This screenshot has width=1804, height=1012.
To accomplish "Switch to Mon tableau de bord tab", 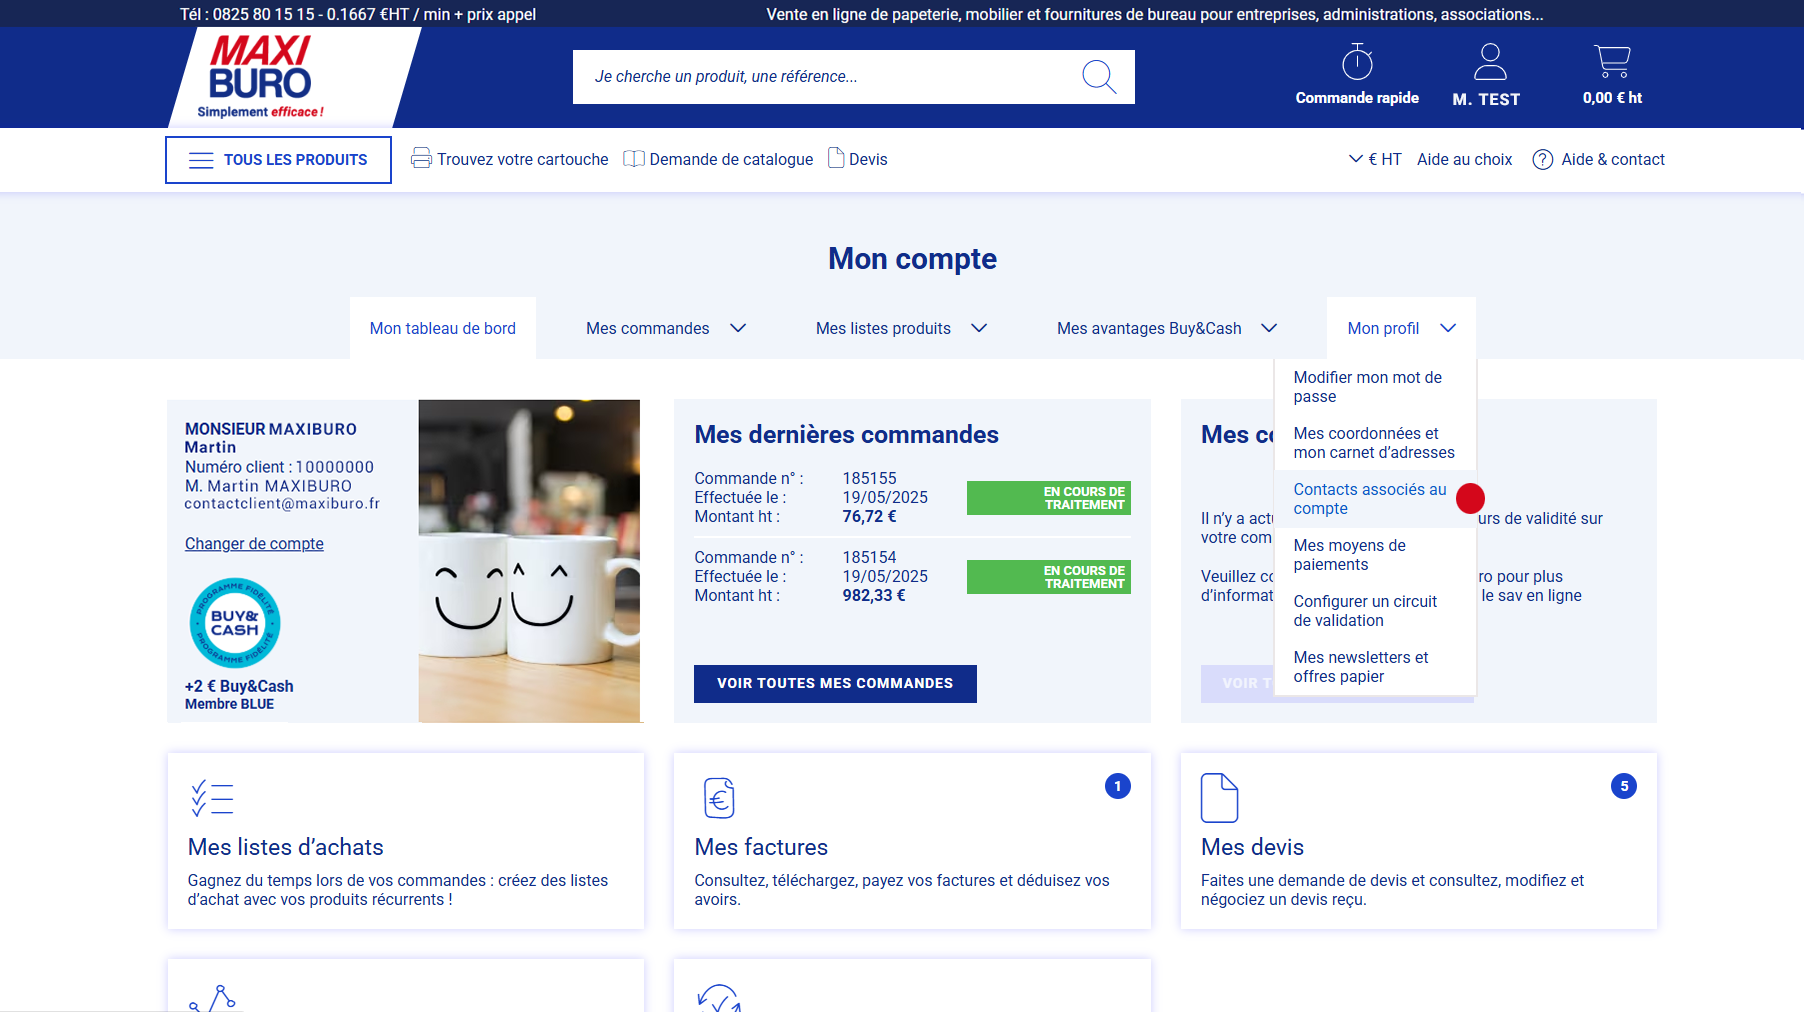I will [x=443, y=328].
